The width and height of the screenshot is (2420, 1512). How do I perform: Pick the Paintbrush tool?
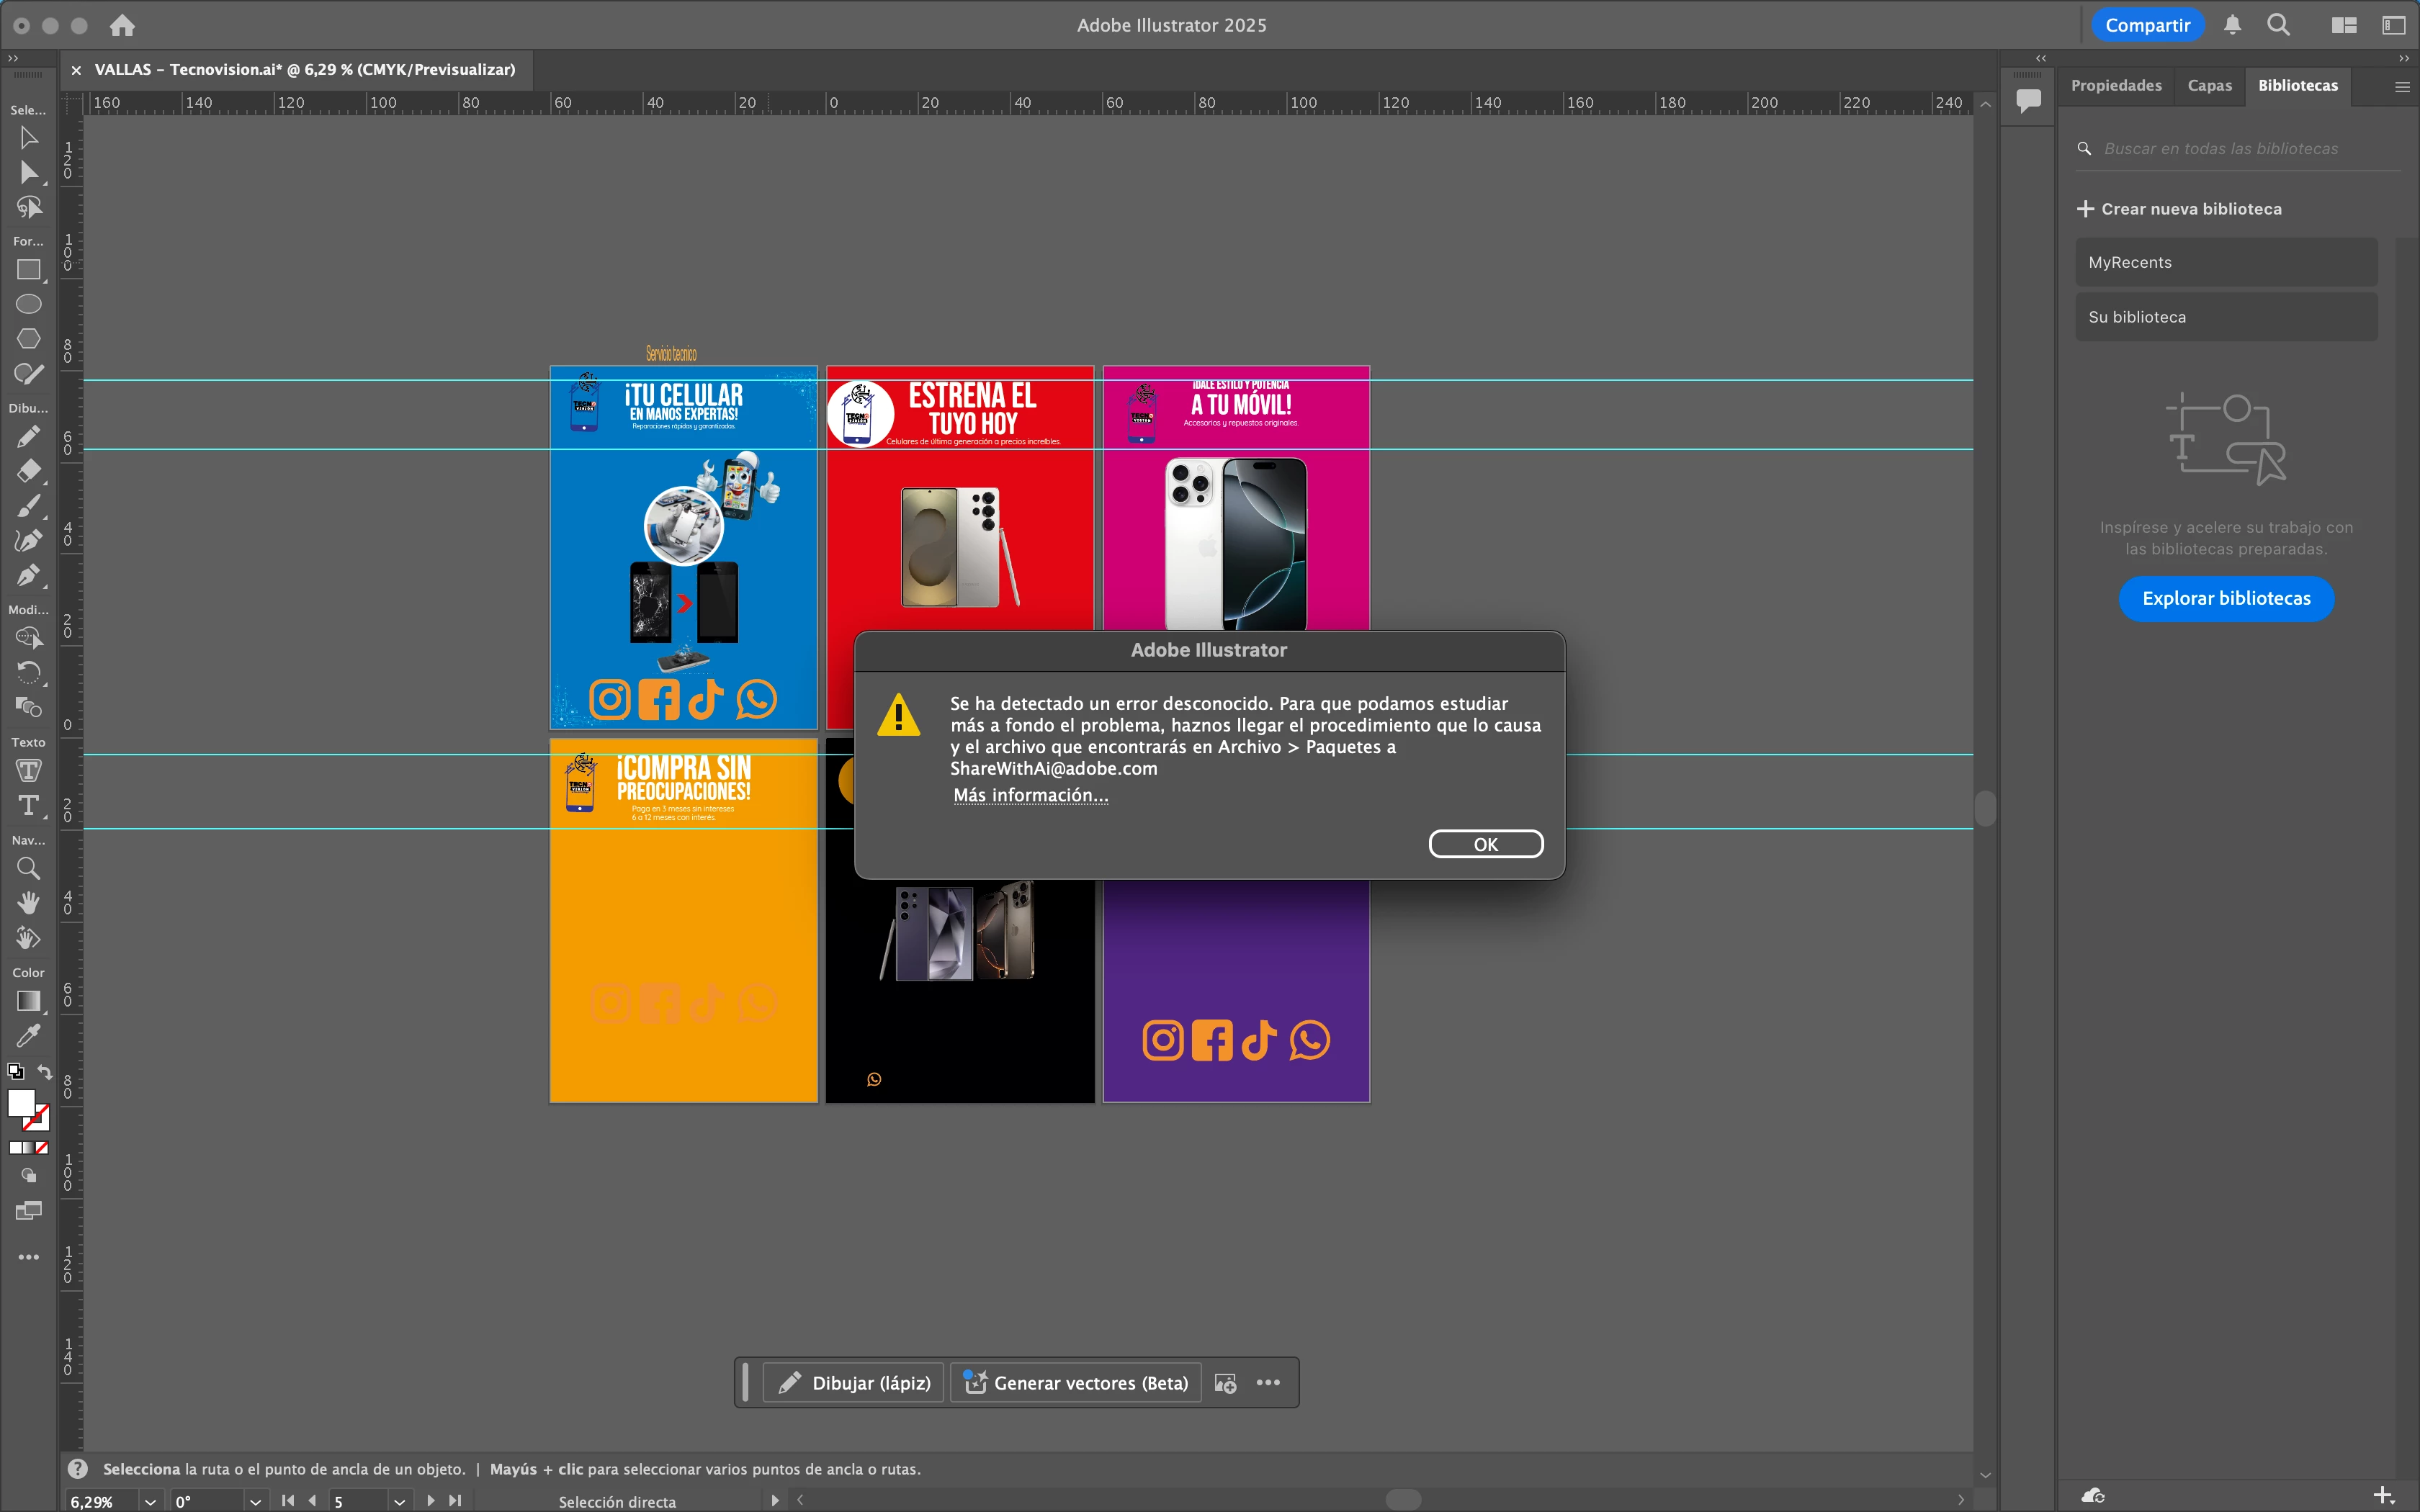(28, 506)
